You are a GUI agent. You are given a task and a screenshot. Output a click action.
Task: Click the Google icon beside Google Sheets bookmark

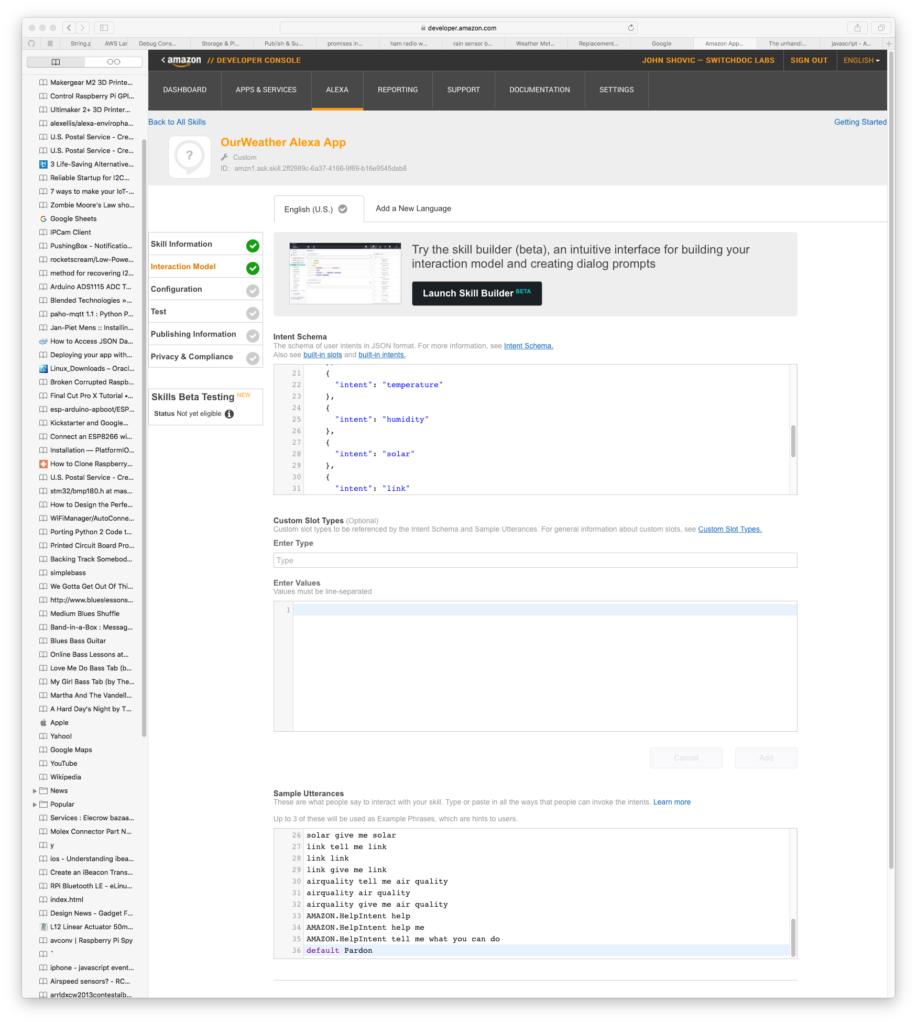click(43, 219)
